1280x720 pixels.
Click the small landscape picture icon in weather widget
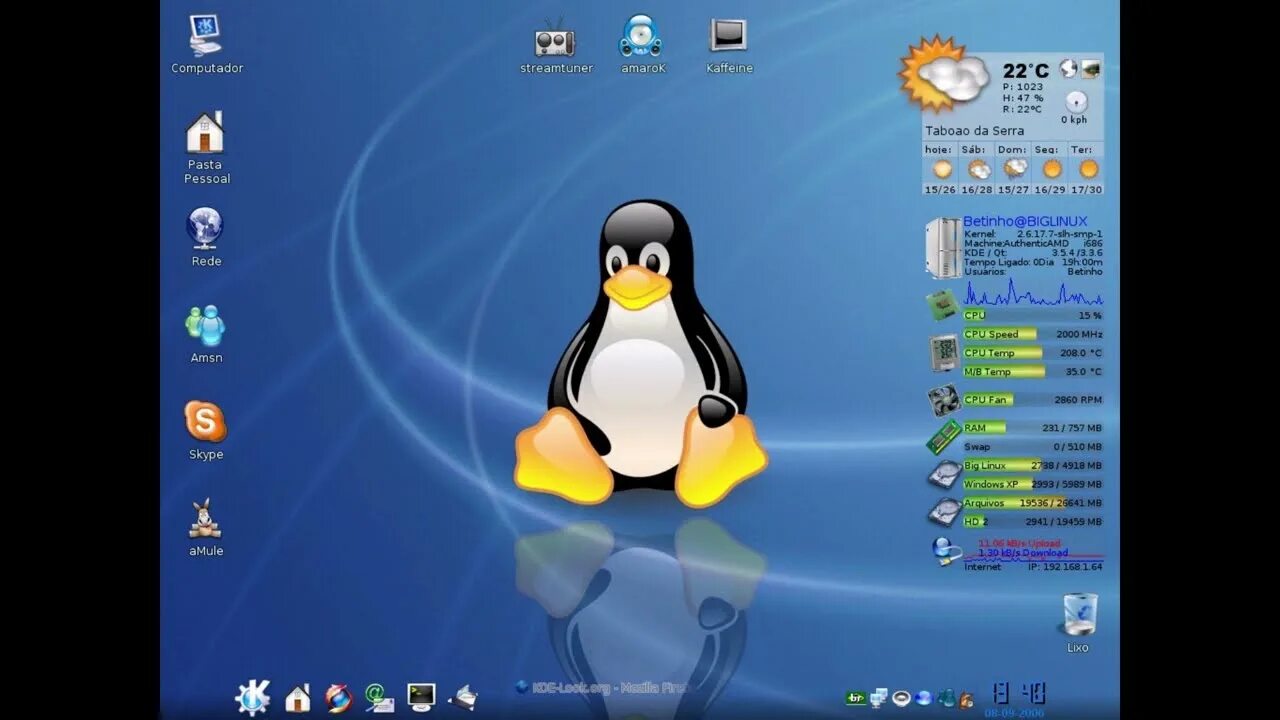pyautogui.click(x=1091, y=68)
